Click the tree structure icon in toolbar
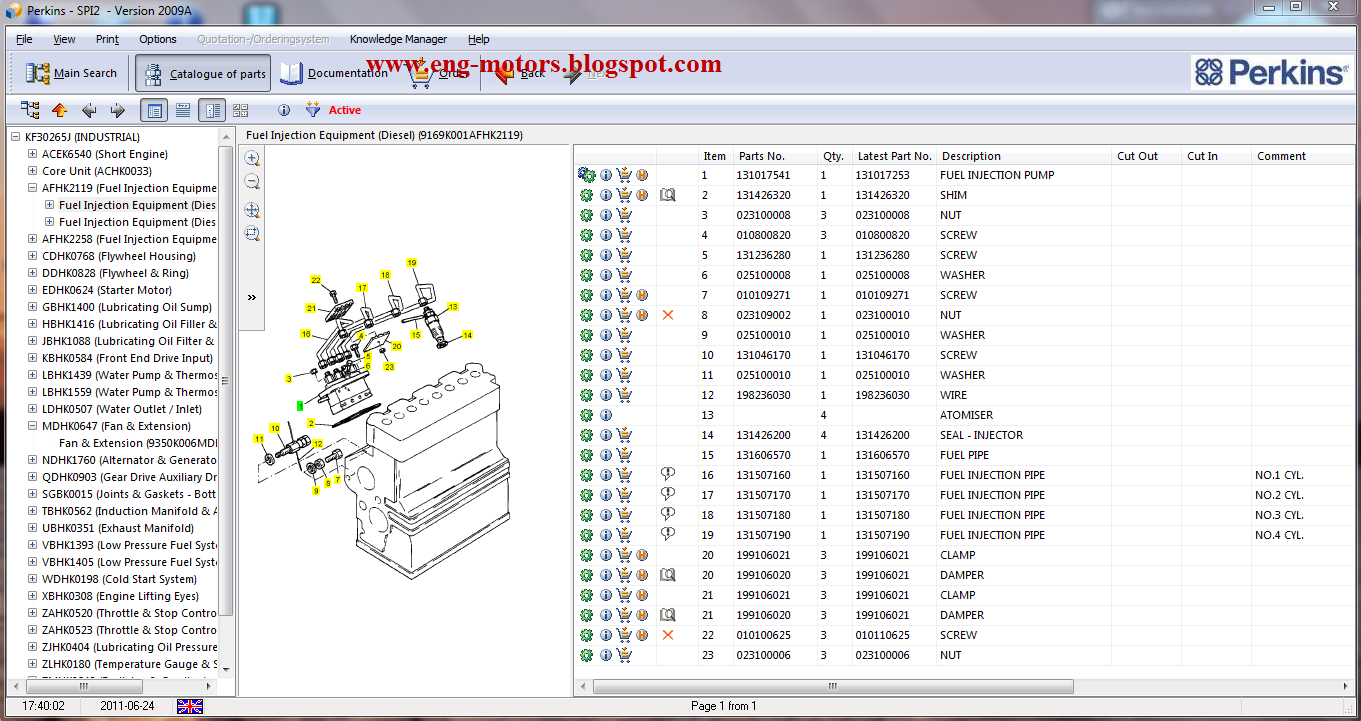Viewport: 1361px width, 721px height. [x=30, y=110]
